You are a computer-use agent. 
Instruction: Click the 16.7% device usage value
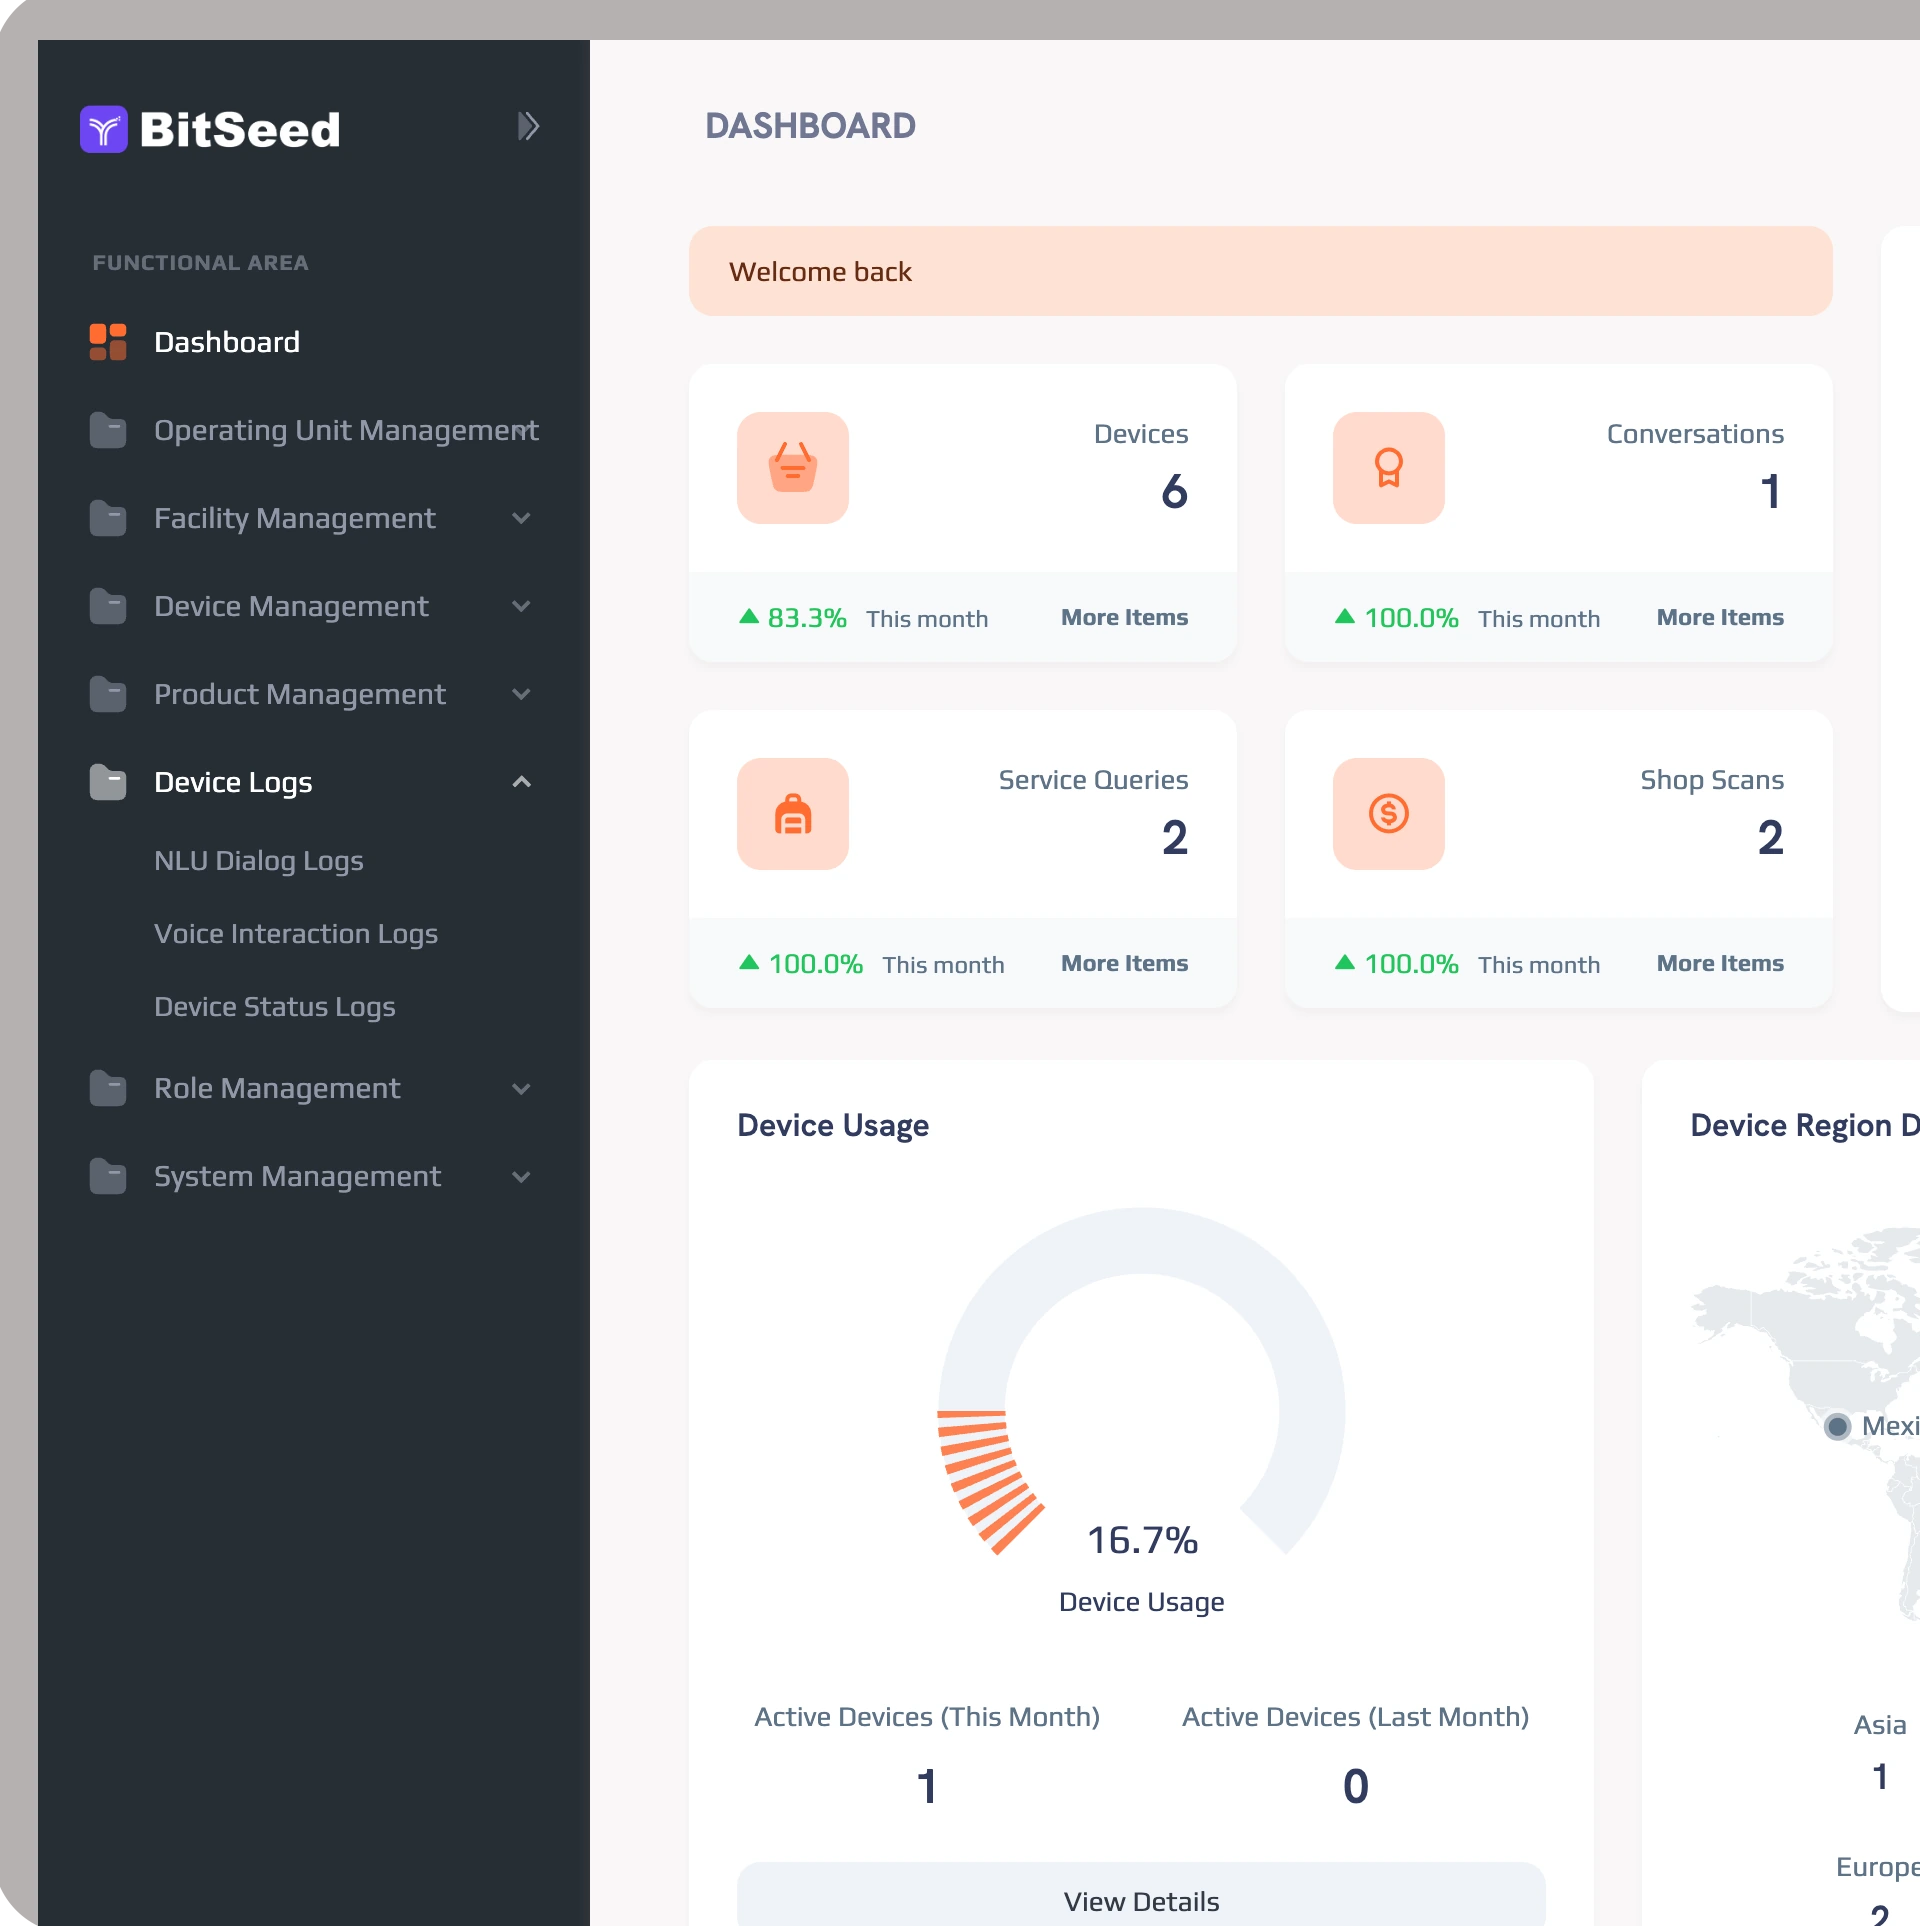click(x=1142, y=1540)
